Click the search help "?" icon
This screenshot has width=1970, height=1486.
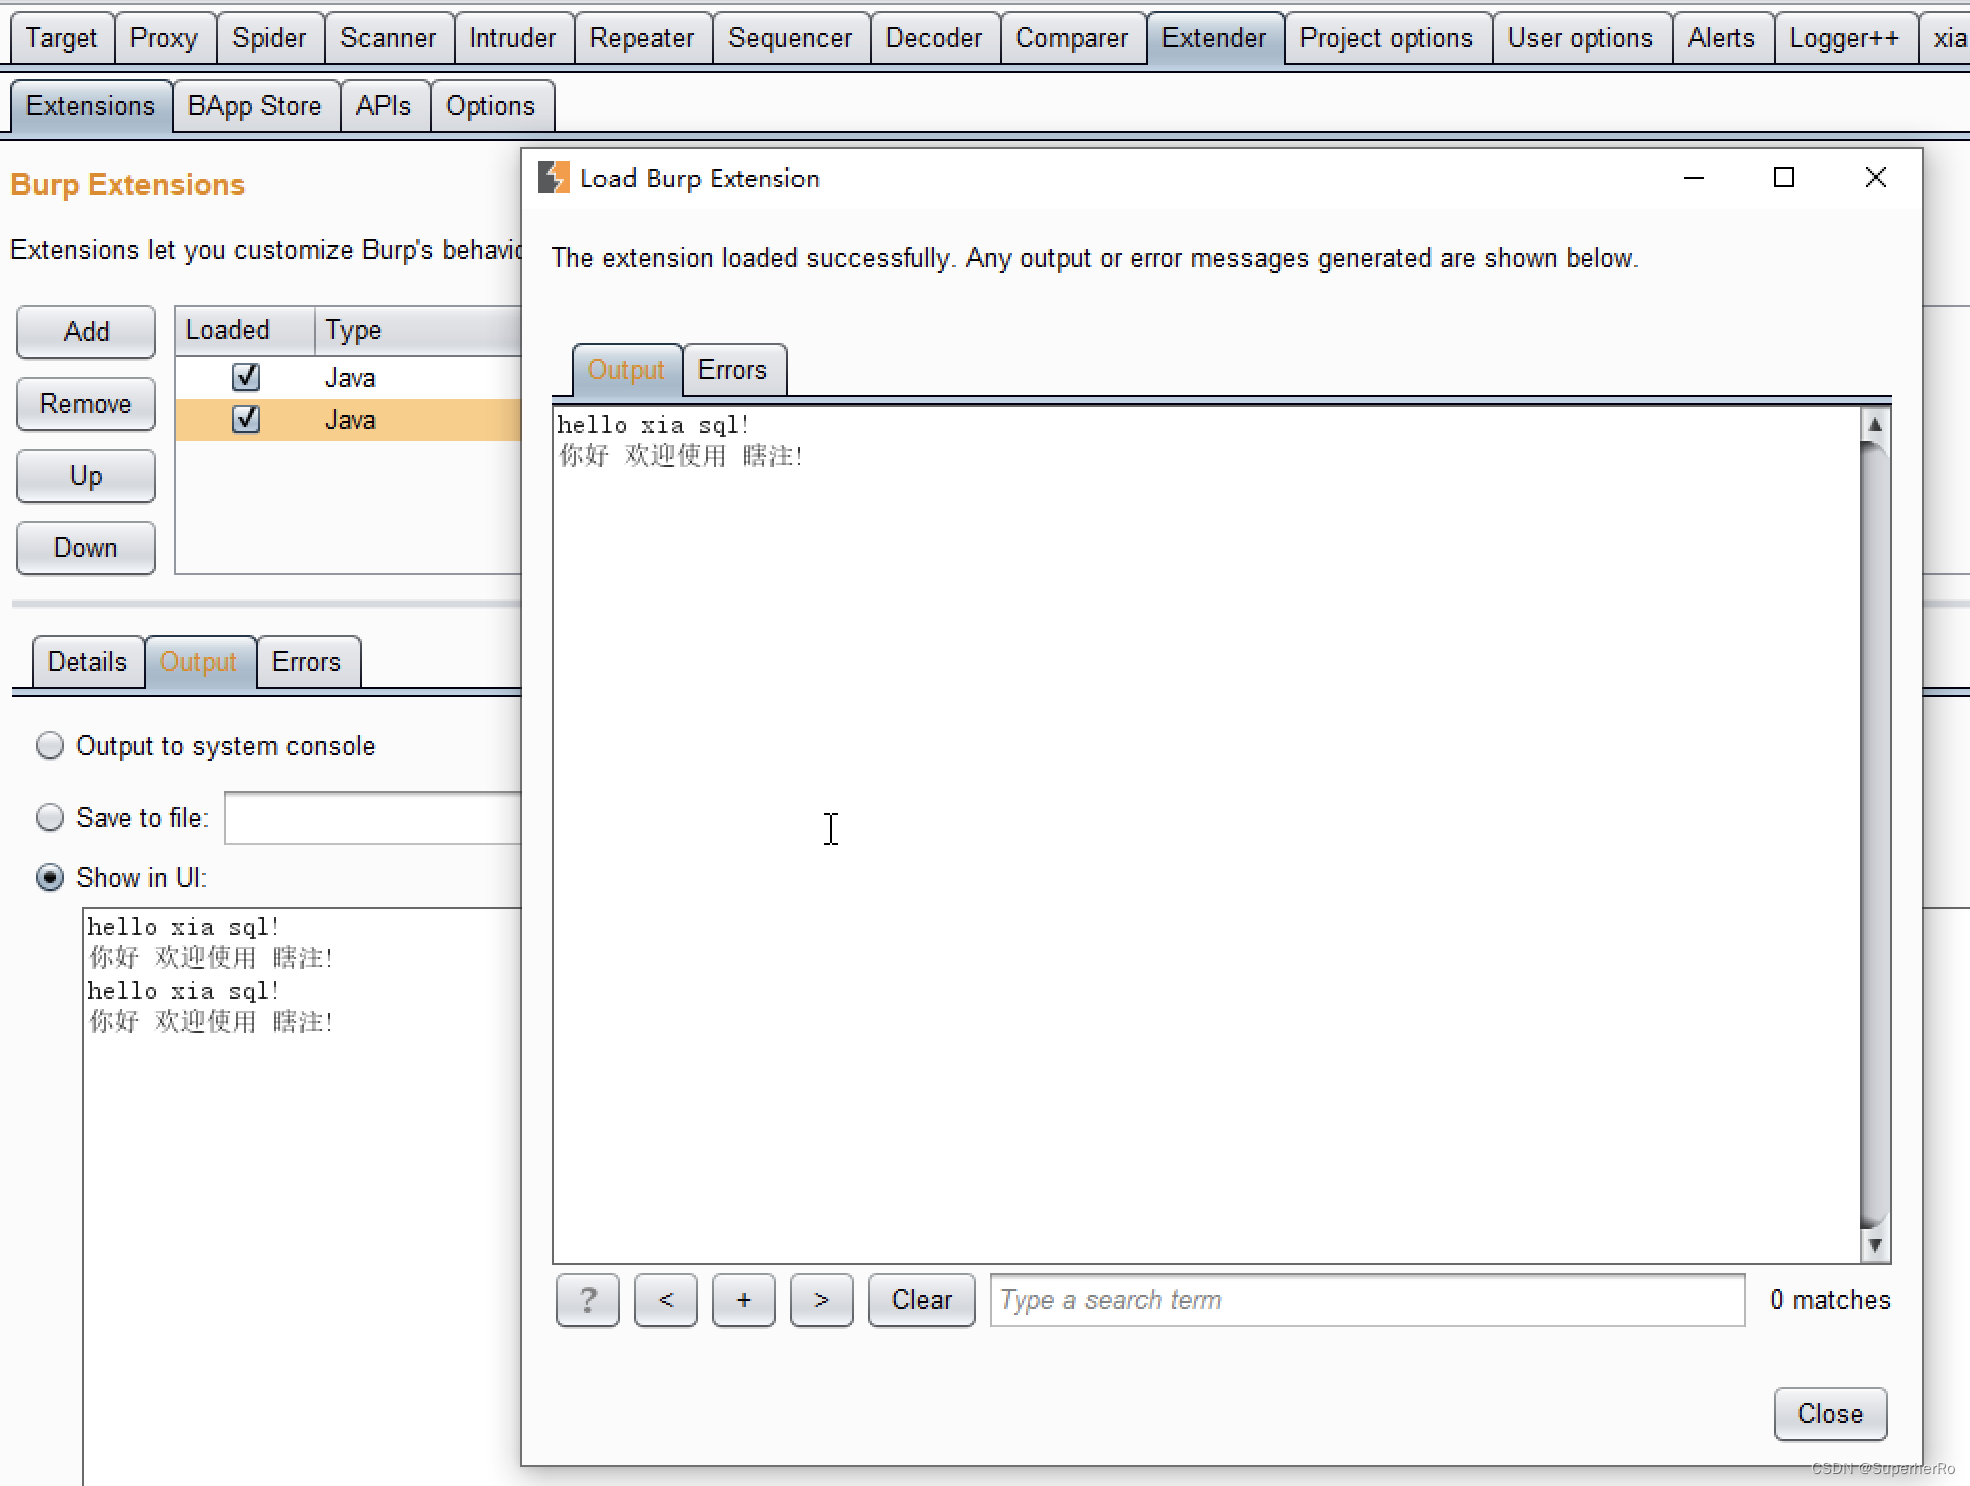(587, 1300)
